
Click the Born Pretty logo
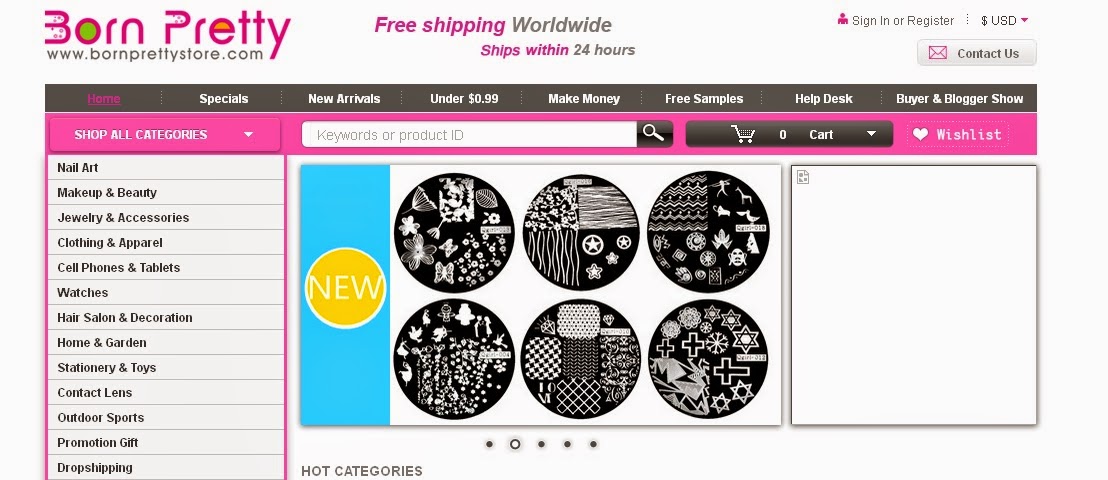pos(167,35)
